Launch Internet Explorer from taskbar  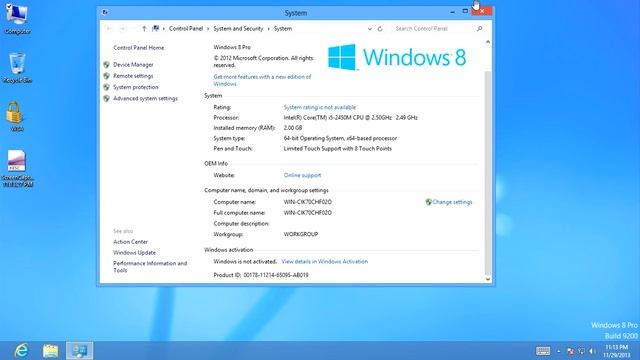tap(21, 351)
